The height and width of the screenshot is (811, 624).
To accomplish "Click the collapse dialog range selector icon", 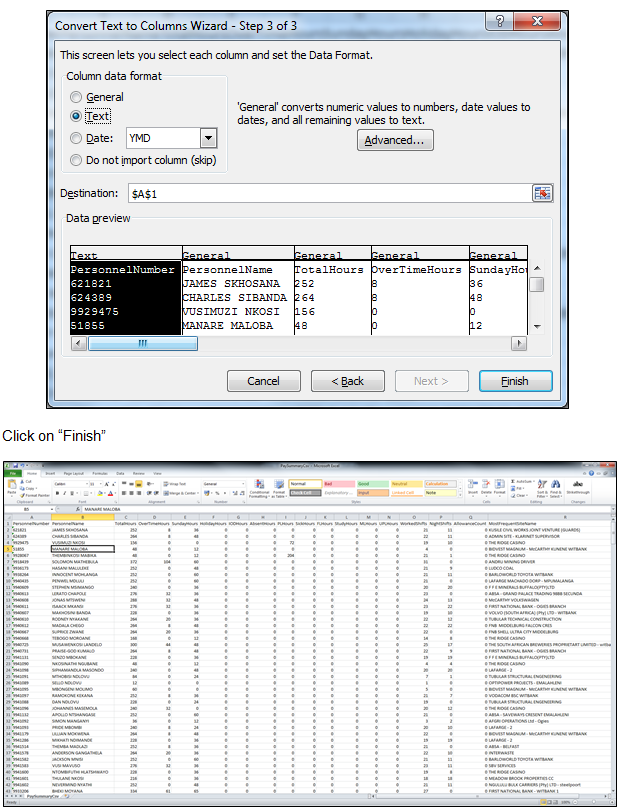I will click(542, 193).
